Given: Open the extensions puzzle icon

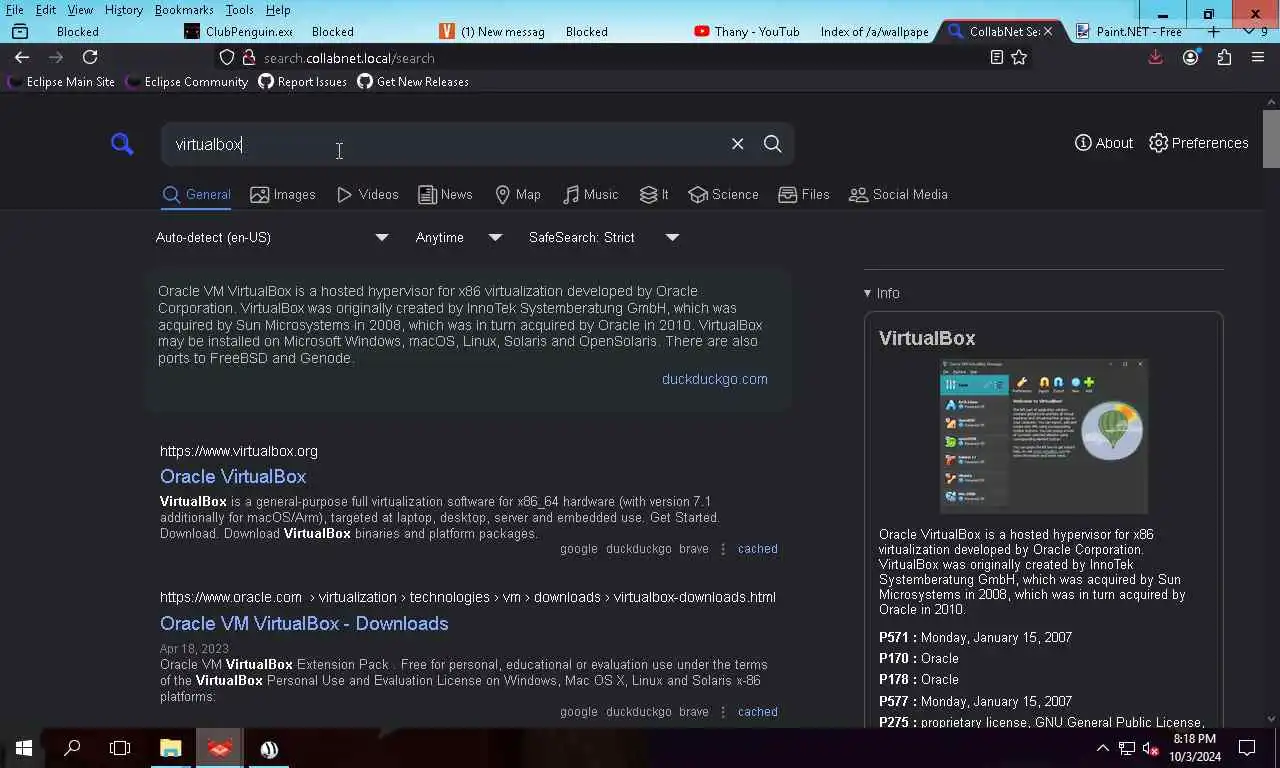Looking at the screenshot, I should point(1224,57).
